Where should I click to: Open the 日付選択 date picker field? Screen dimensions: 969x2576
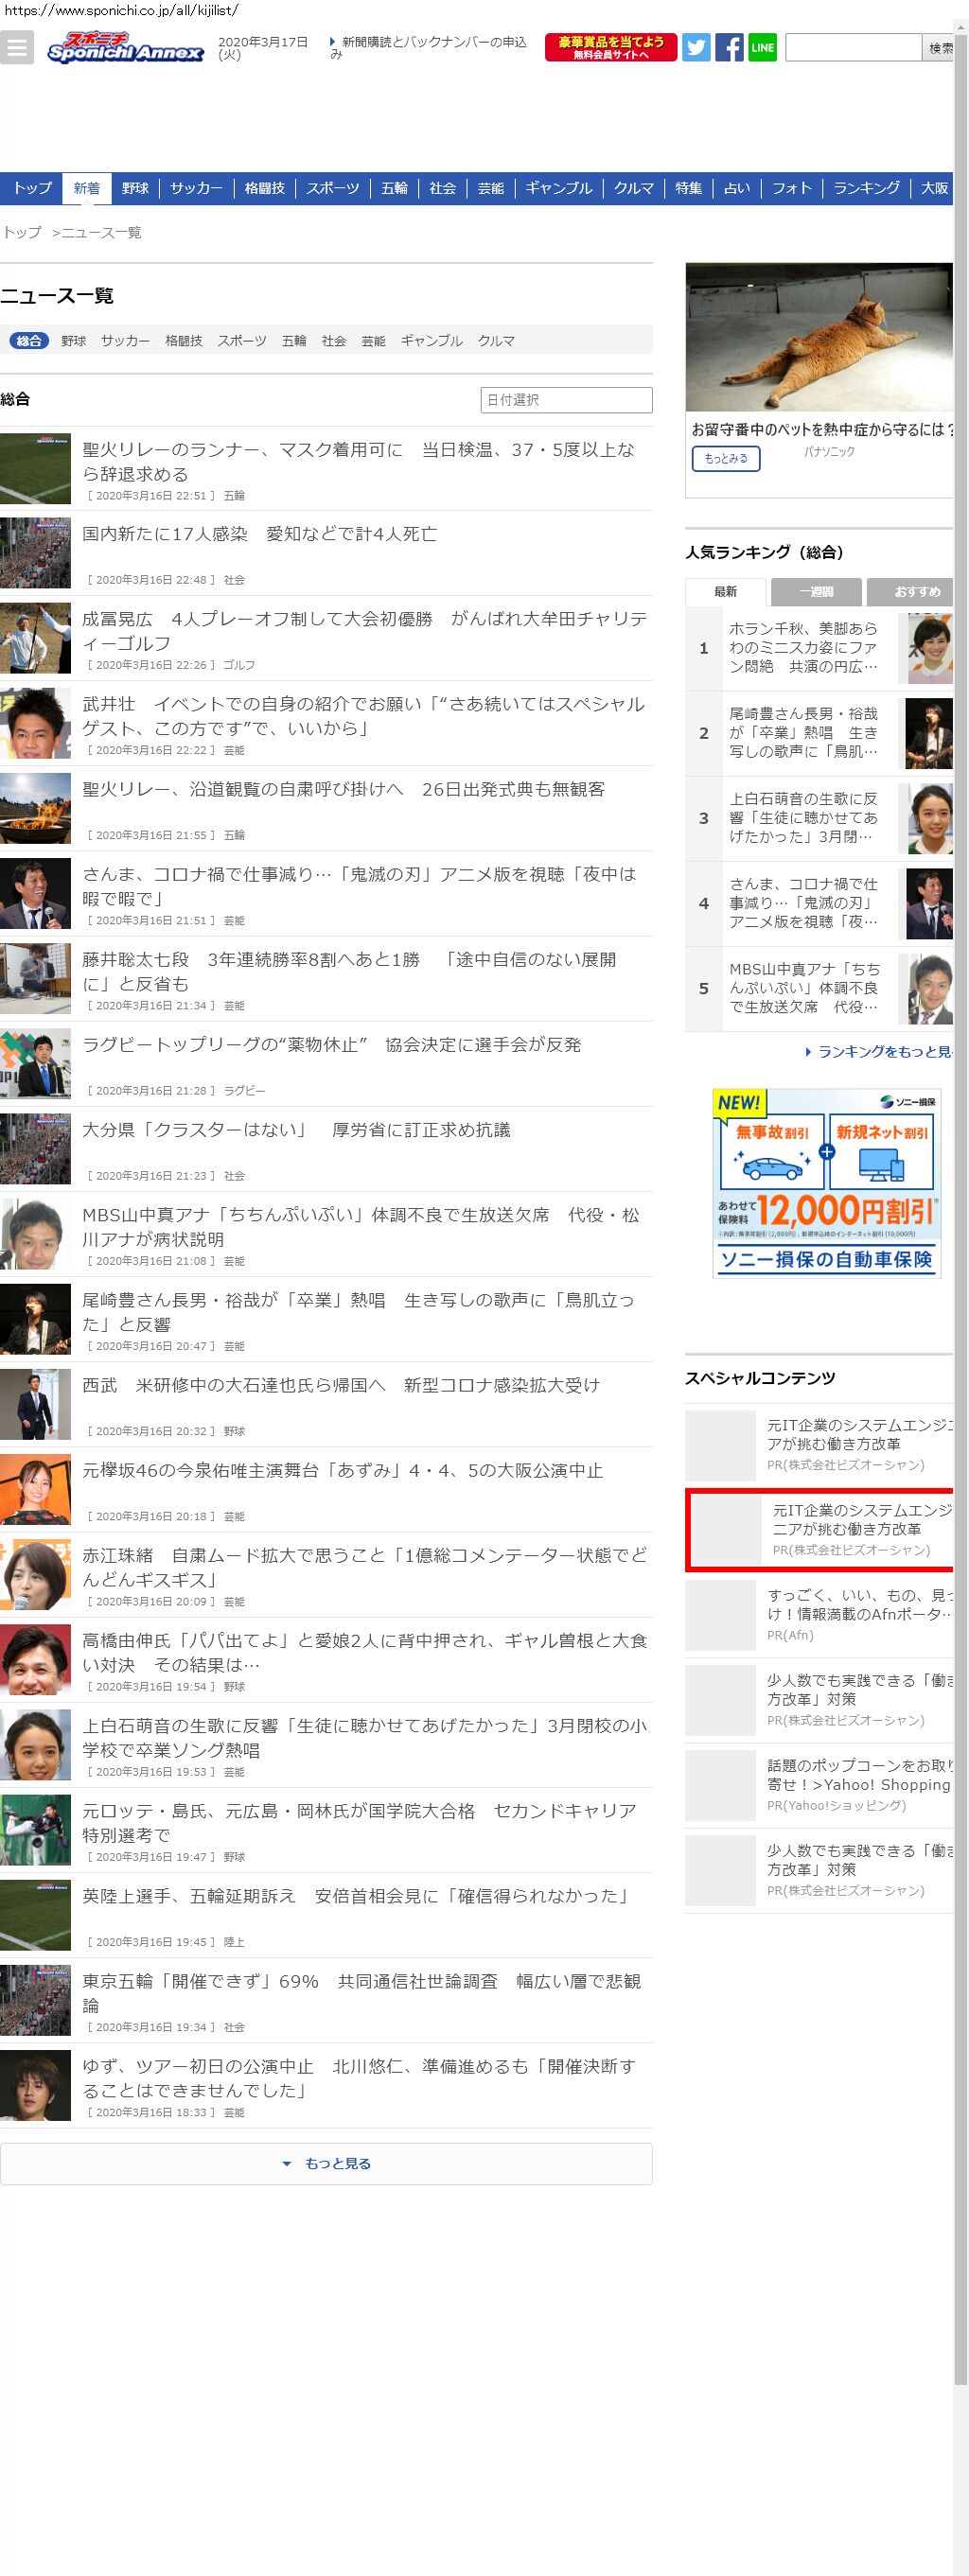pos(566,399)
